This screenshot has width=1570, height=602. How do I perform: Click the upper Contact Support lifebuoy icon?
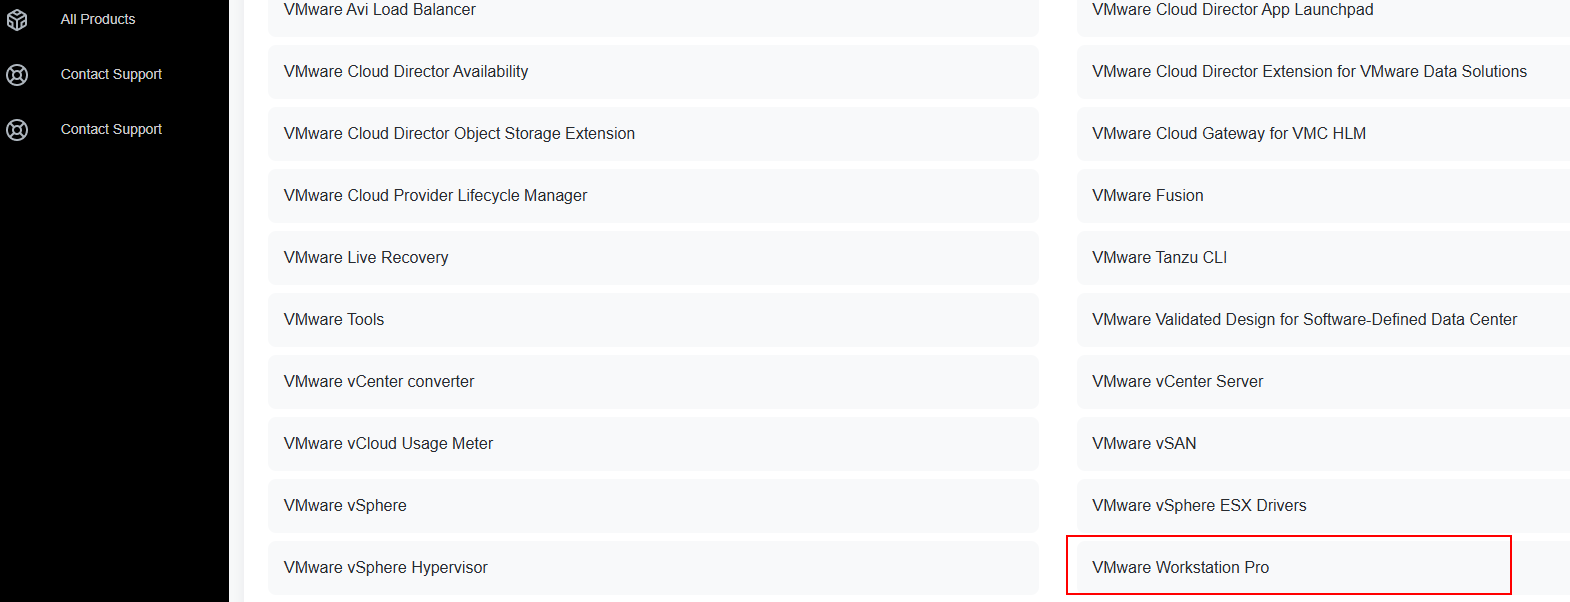pyautogui.click(x=17, y=75)
